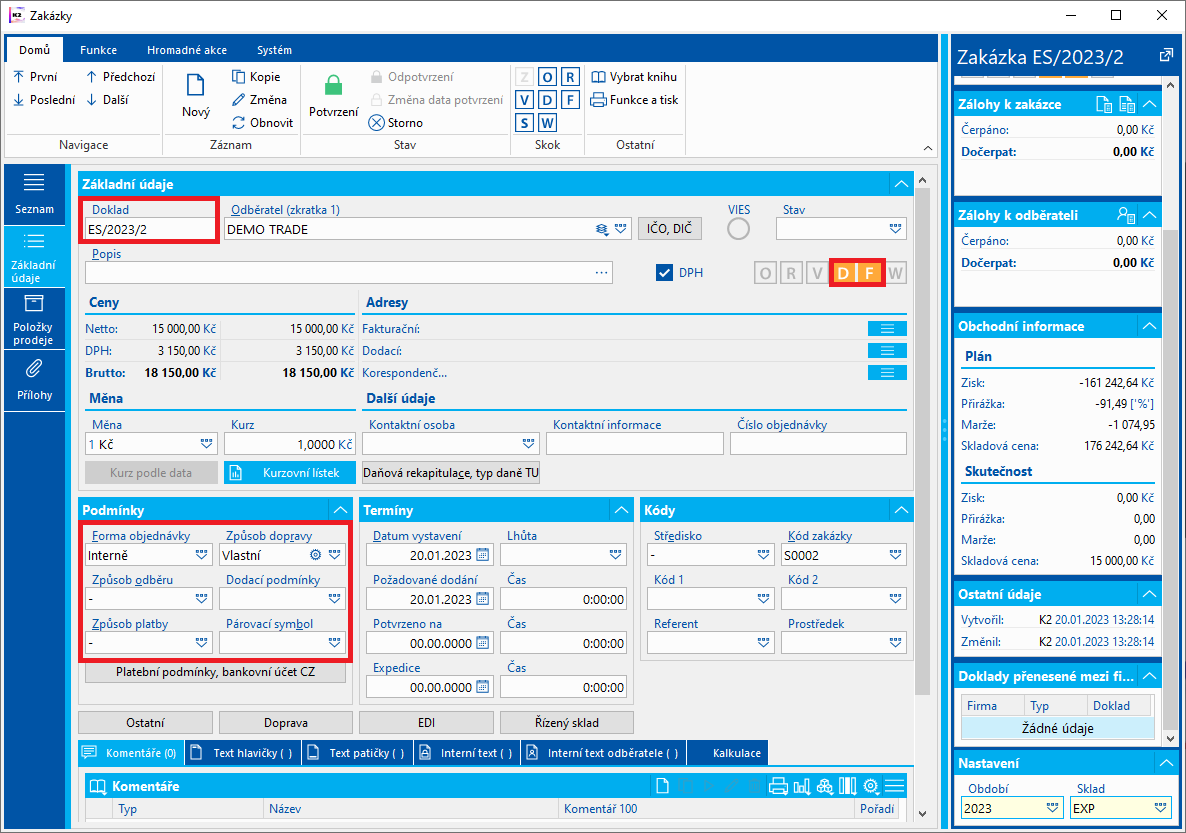Jump to document S in Skok group
Screen dimensions: 1186x833
(x=524, y=123)
